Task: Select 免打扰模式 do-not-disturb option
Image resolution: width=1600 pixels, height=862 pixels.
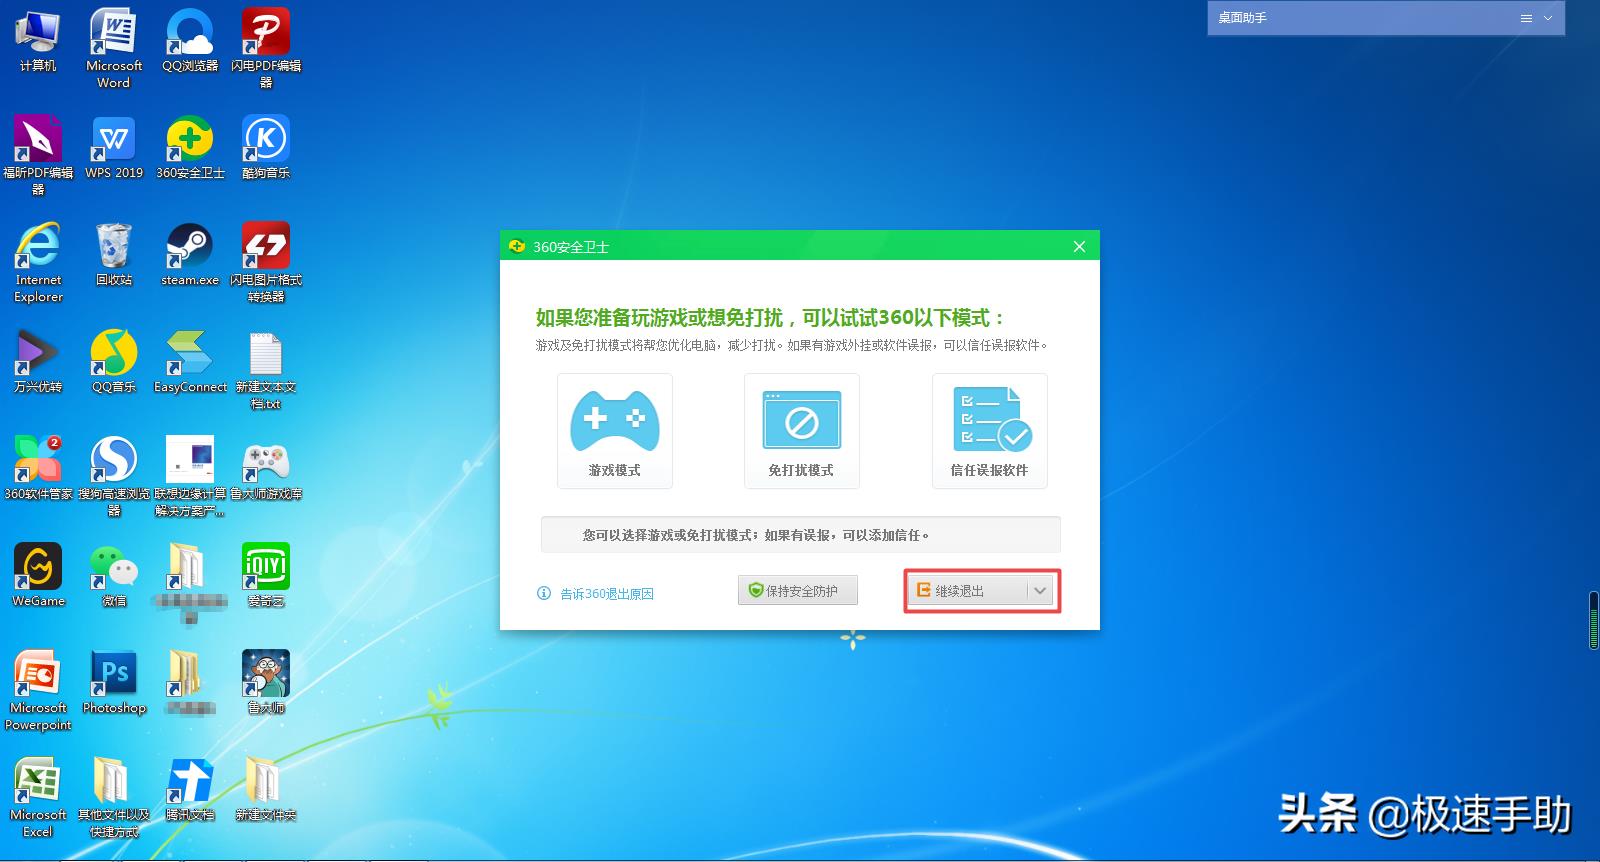Action: [802, 431]
